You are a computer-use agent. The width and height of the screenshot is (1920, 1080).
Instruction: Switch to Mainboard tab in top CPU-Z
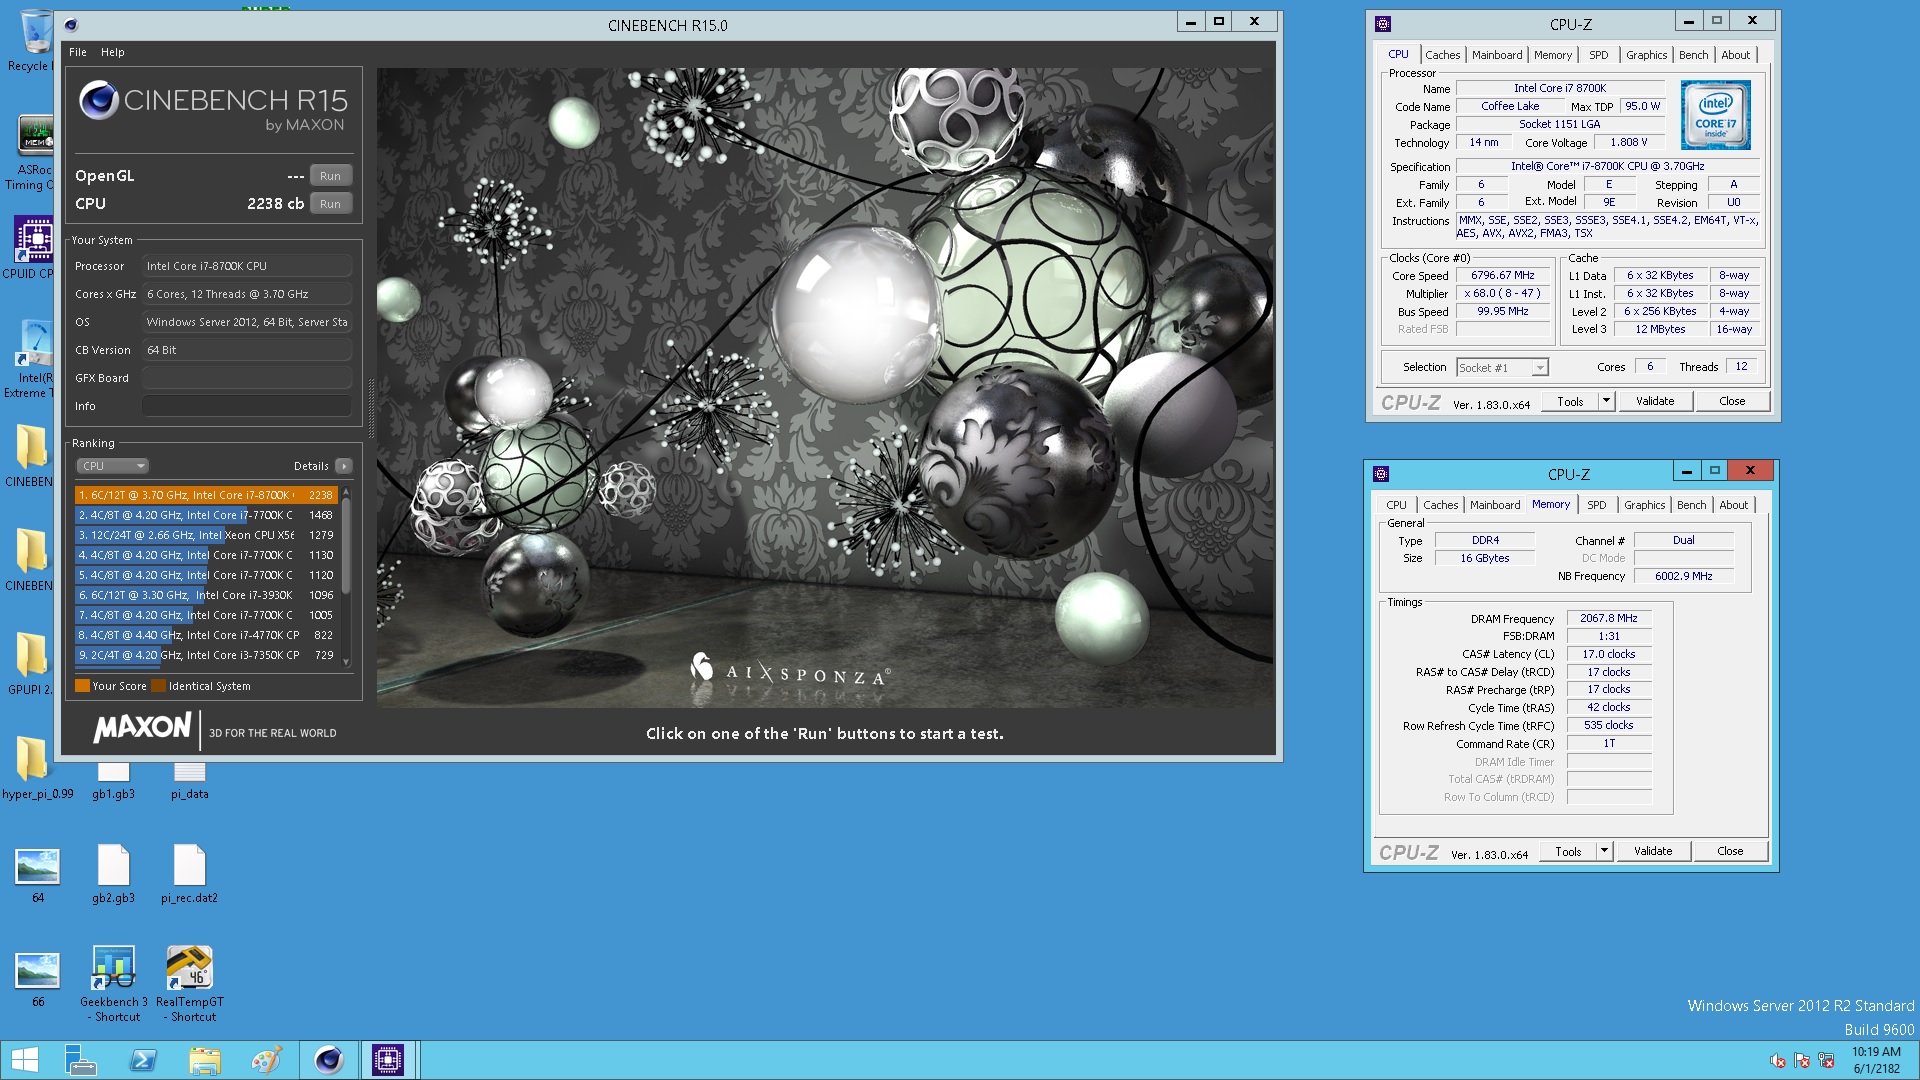pos(1497,55)
